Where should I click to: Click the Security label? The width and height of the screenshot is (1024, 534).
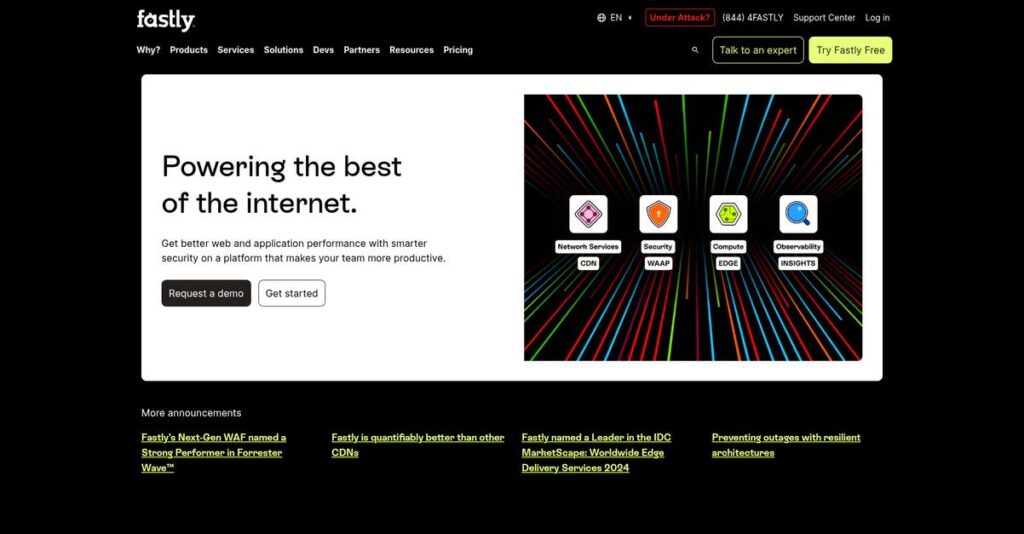pos(658,247)
